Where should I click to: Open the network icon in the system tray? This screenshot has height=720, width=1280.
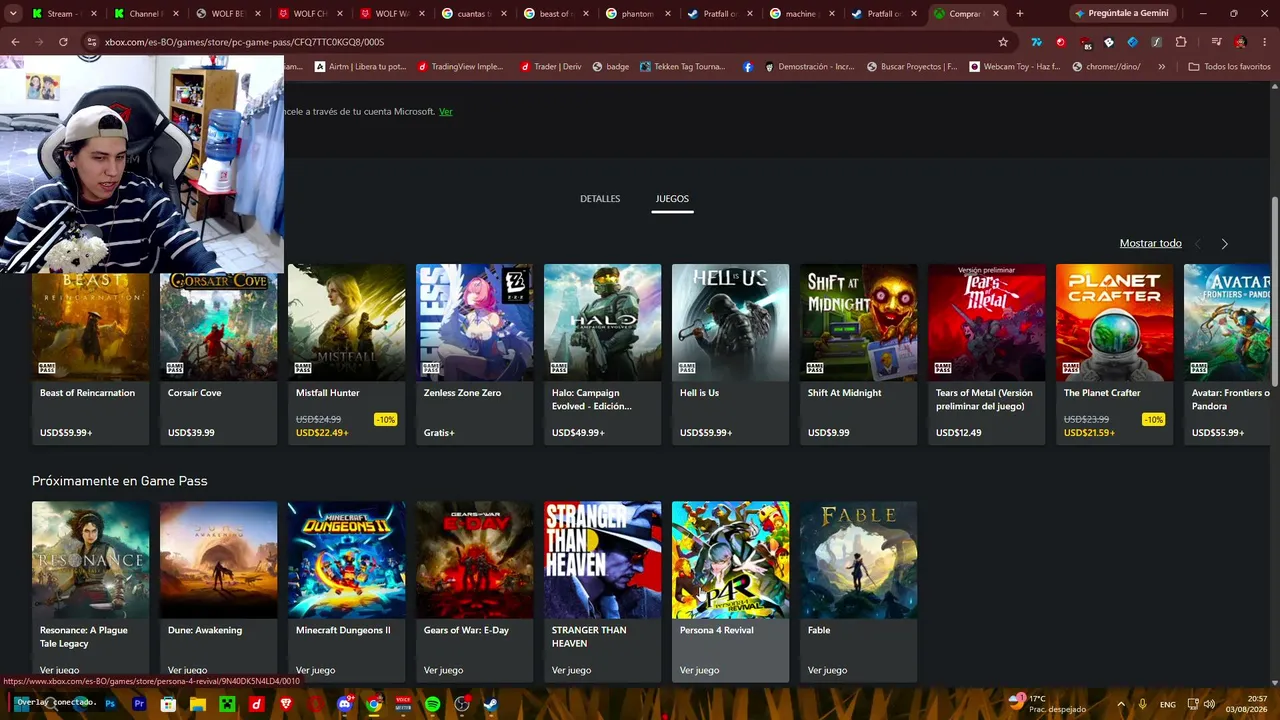[x=1193, y=704]
